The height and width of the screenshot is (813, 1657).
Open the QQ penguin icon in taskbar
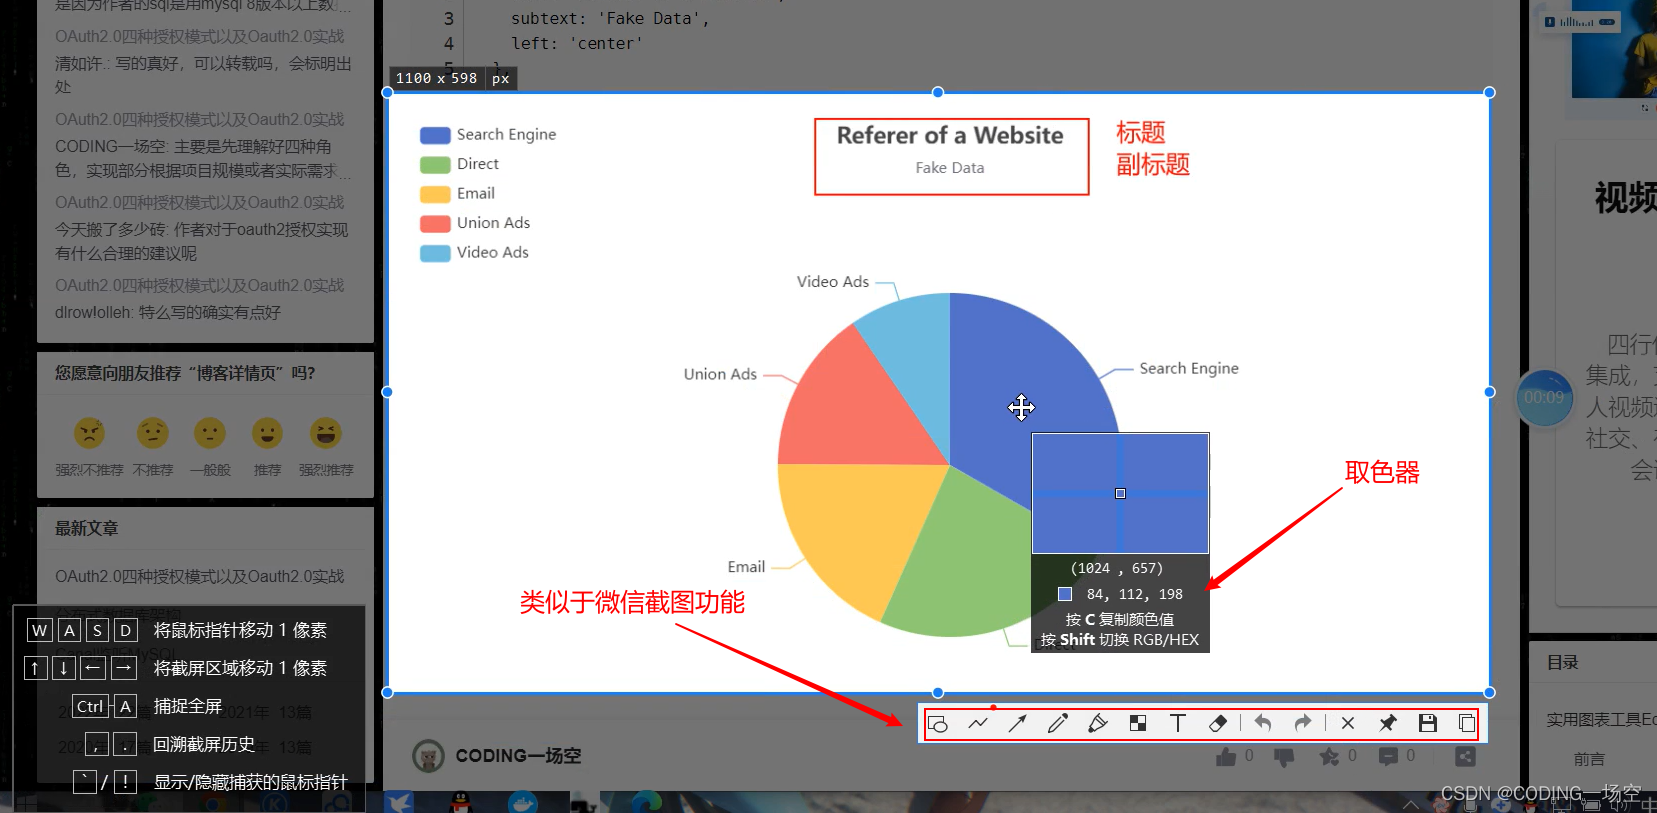click(461, 802)
